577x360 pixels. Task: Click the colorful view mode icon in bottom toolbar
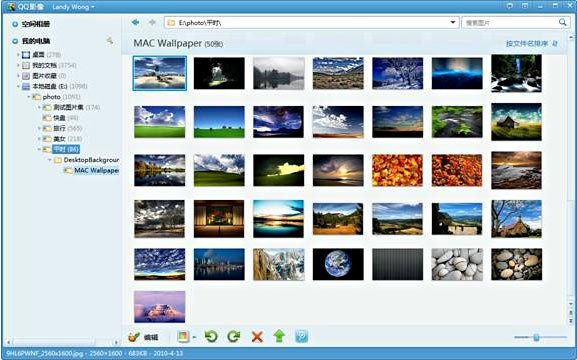183,336
